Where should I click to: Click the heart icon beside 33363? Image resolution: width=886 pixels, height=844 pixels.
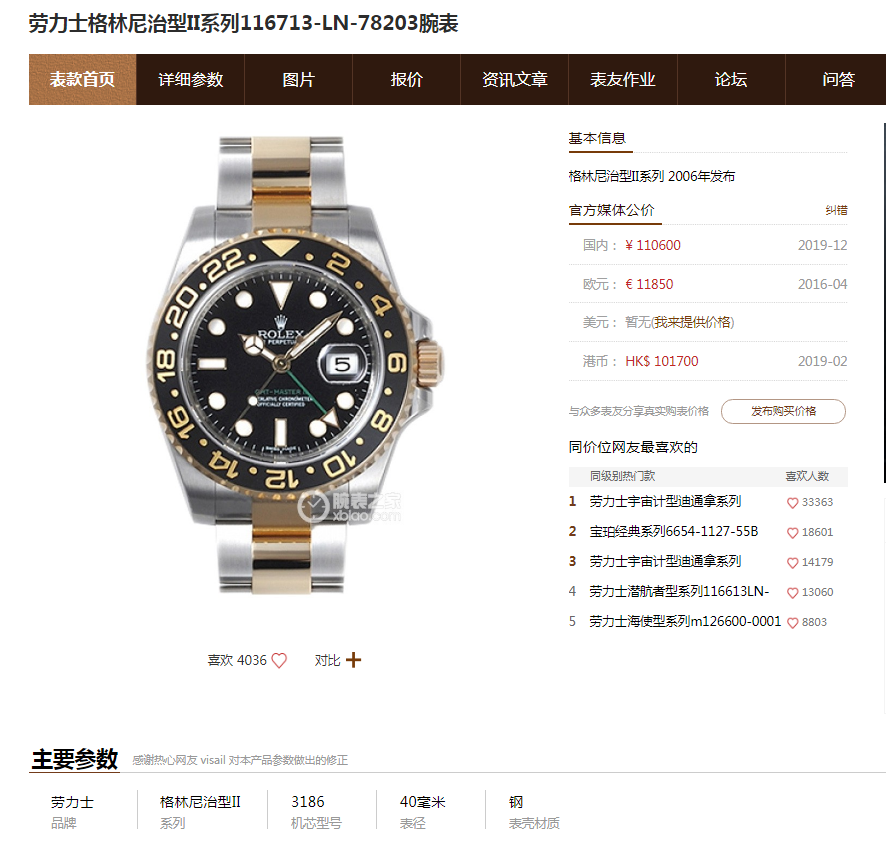coord(792,503)
